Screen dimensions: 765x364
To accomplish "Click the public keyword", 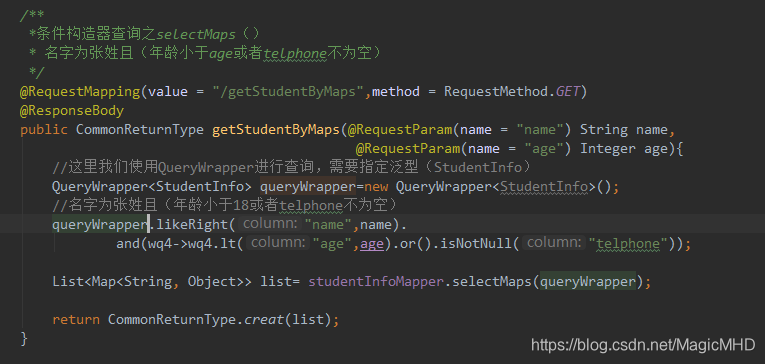I will (44, 130).
